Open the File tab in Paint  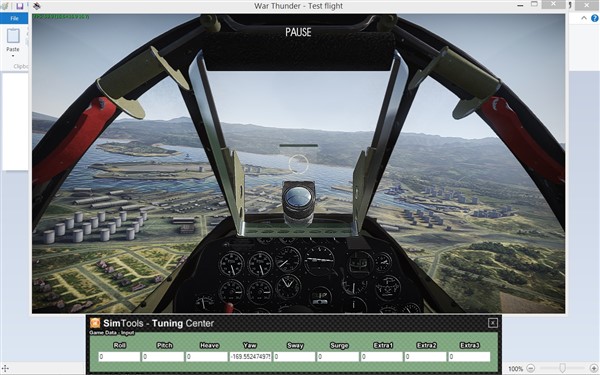(14, 18)
